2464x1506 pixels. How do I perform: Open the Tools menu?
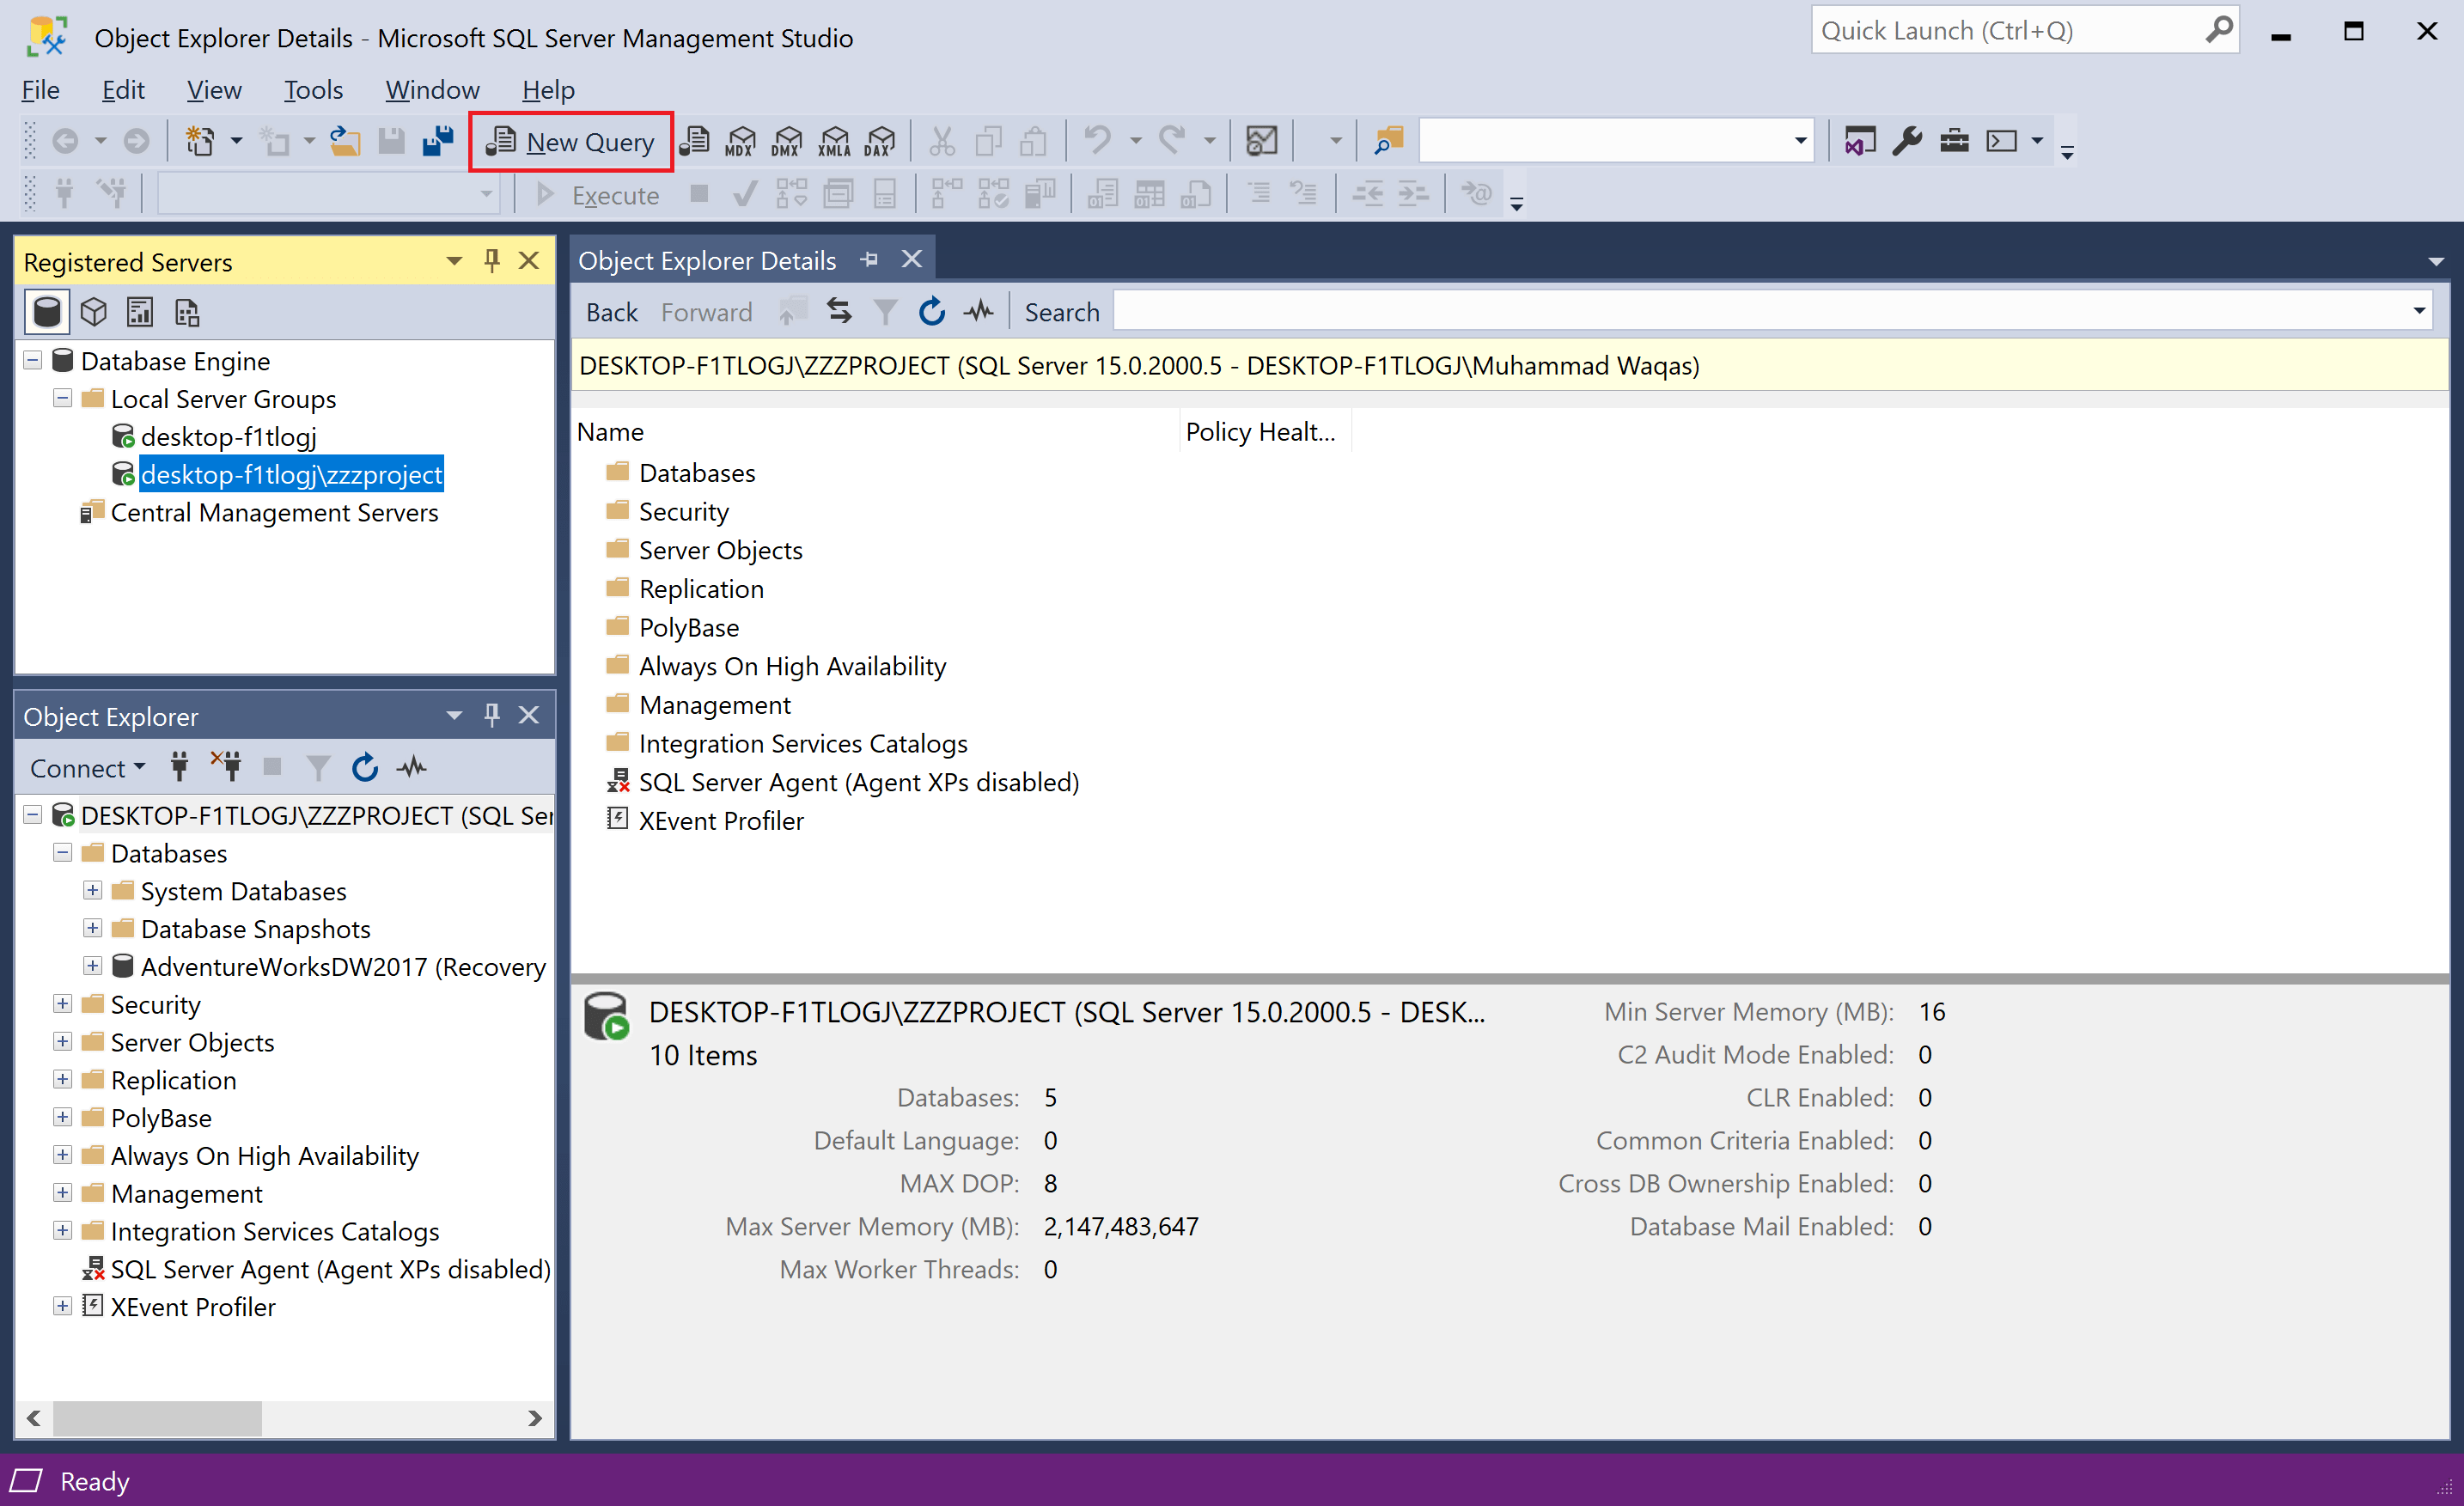pos(313,89)
